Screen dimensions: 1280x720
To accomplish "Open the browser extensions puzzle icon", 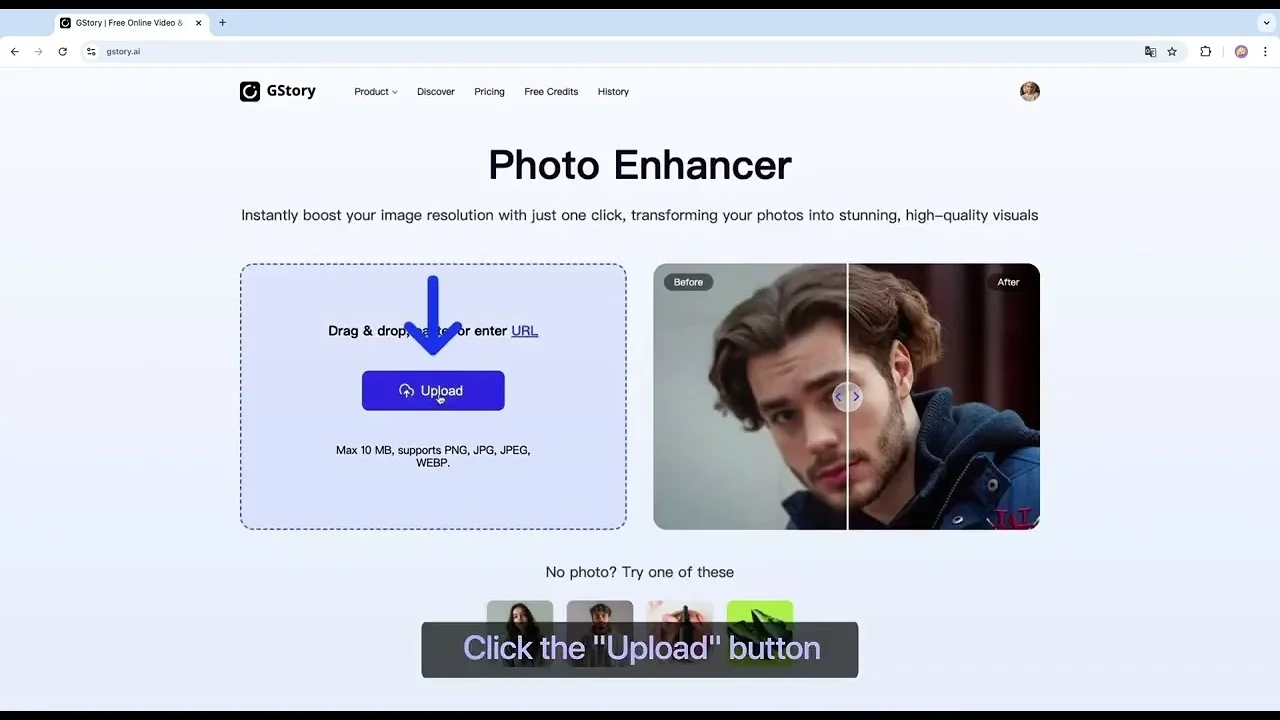I will pos(1205,51).
